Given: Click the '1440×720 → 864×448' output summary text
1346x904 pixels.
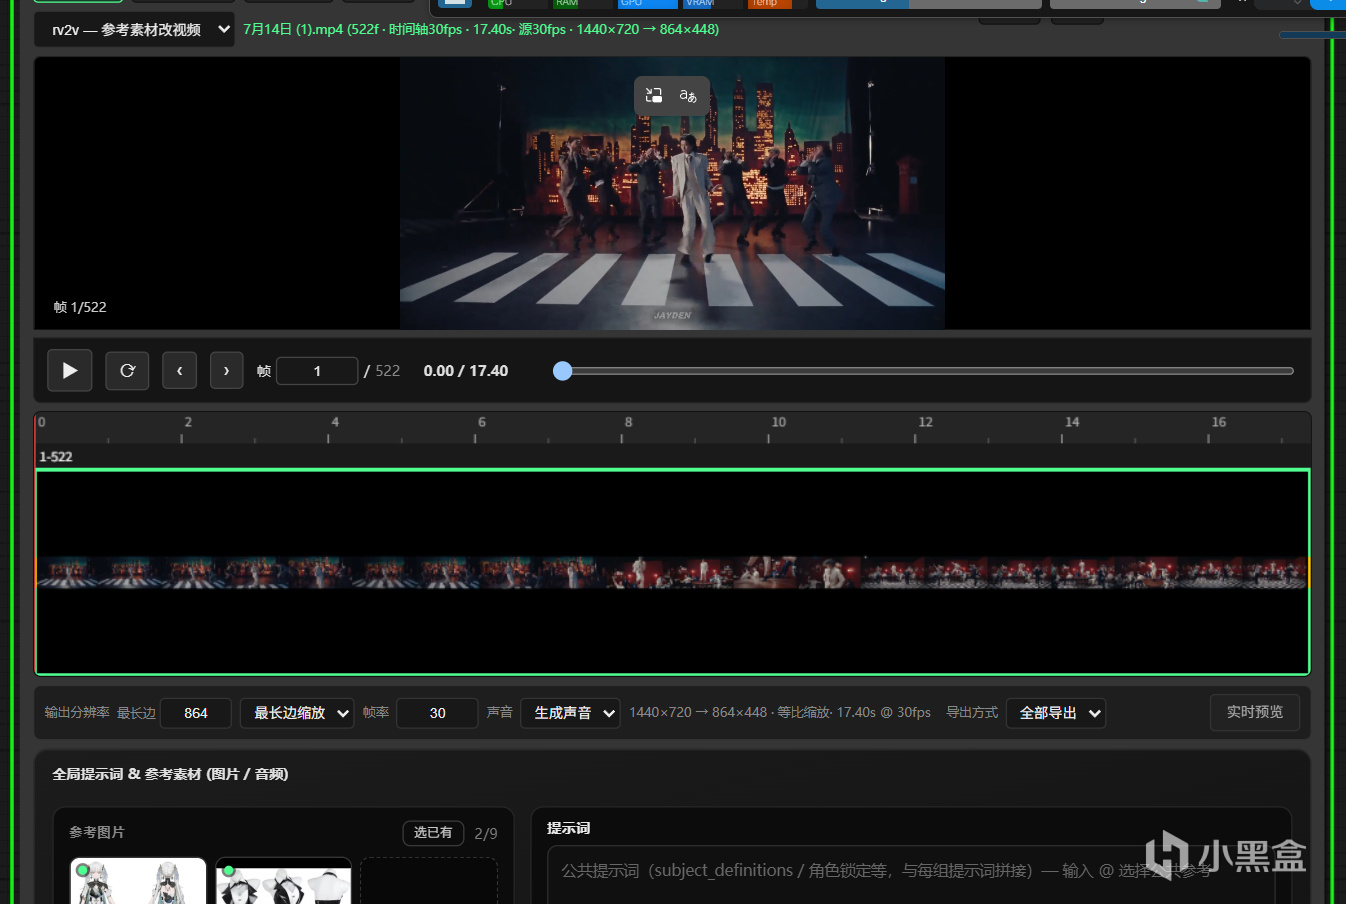Looking at the screenshot, I should (698, 713).
